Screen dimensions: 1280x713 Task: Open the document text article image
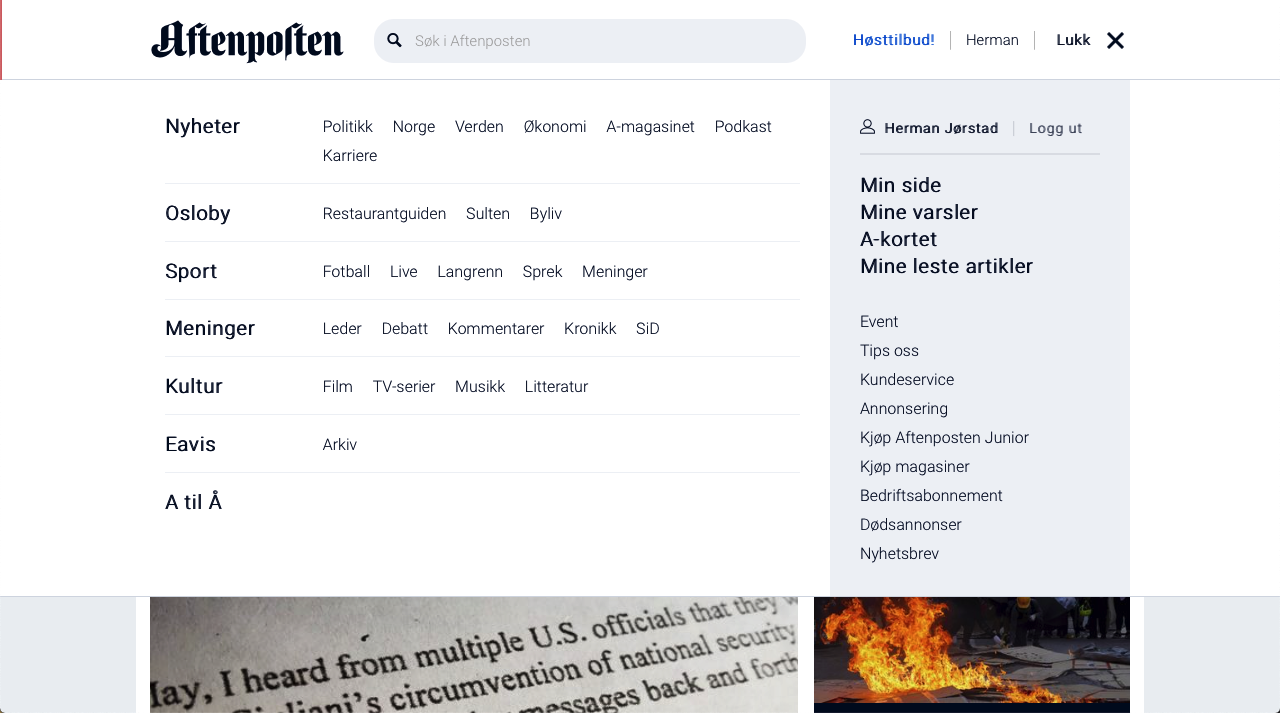474,655
